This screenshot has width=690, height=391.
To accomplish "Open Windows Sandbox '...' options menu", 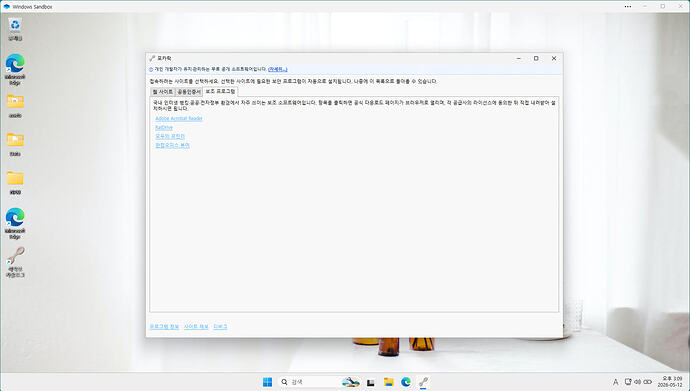I will [628, 7].
